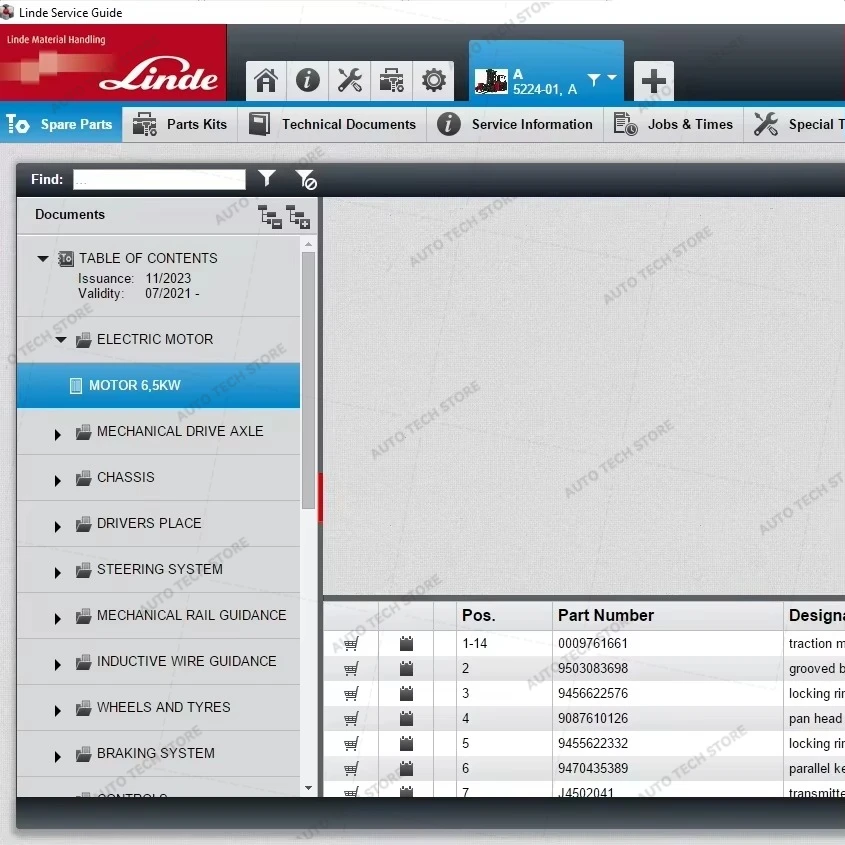Switch to the Special Tools tab
The height and width of the screenshot is (845, 845).
[x=794, y=124]
